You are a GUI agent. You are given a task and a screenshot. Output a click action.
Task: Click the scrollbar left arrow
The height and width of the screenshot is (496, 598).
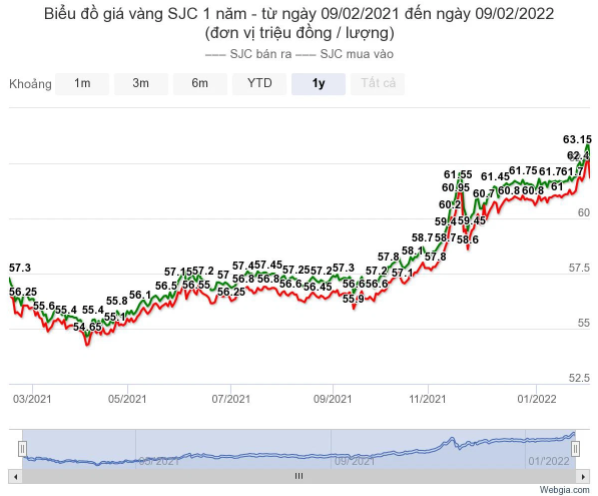coord(16,477)
